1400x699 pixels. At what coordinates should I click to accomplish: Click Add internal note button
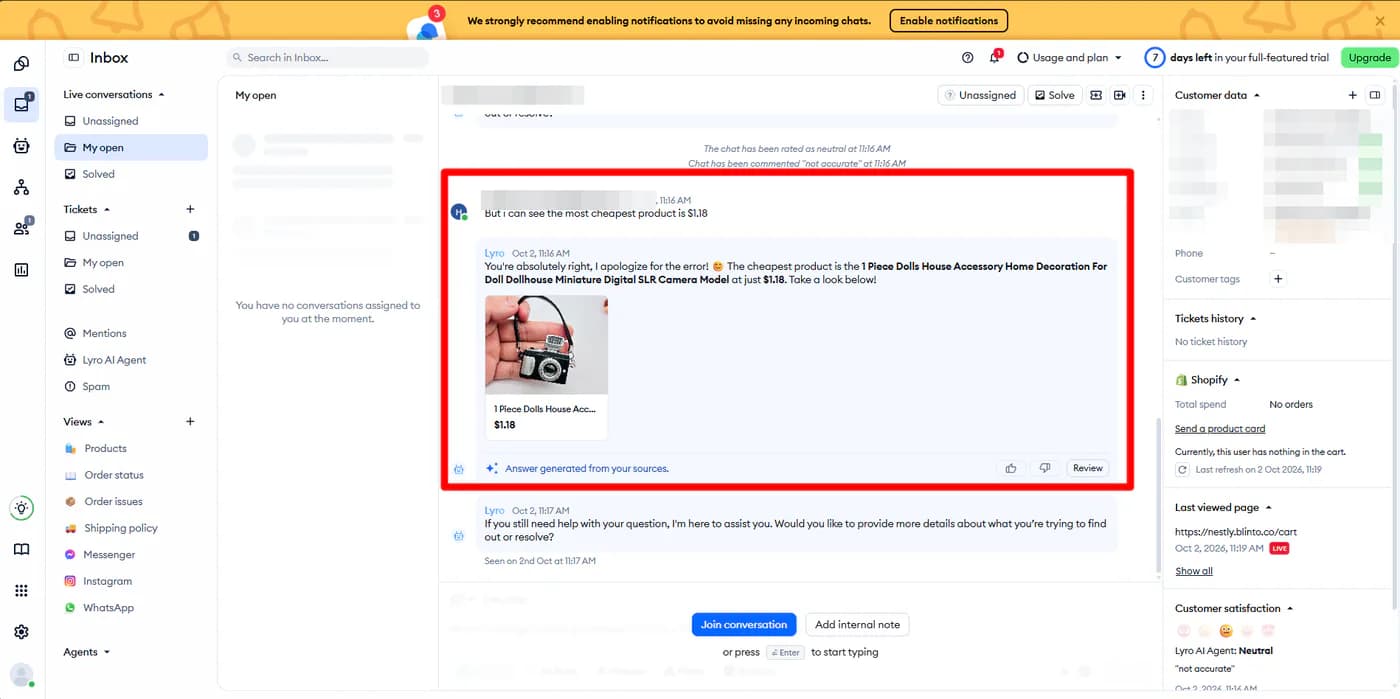[857, 625]
